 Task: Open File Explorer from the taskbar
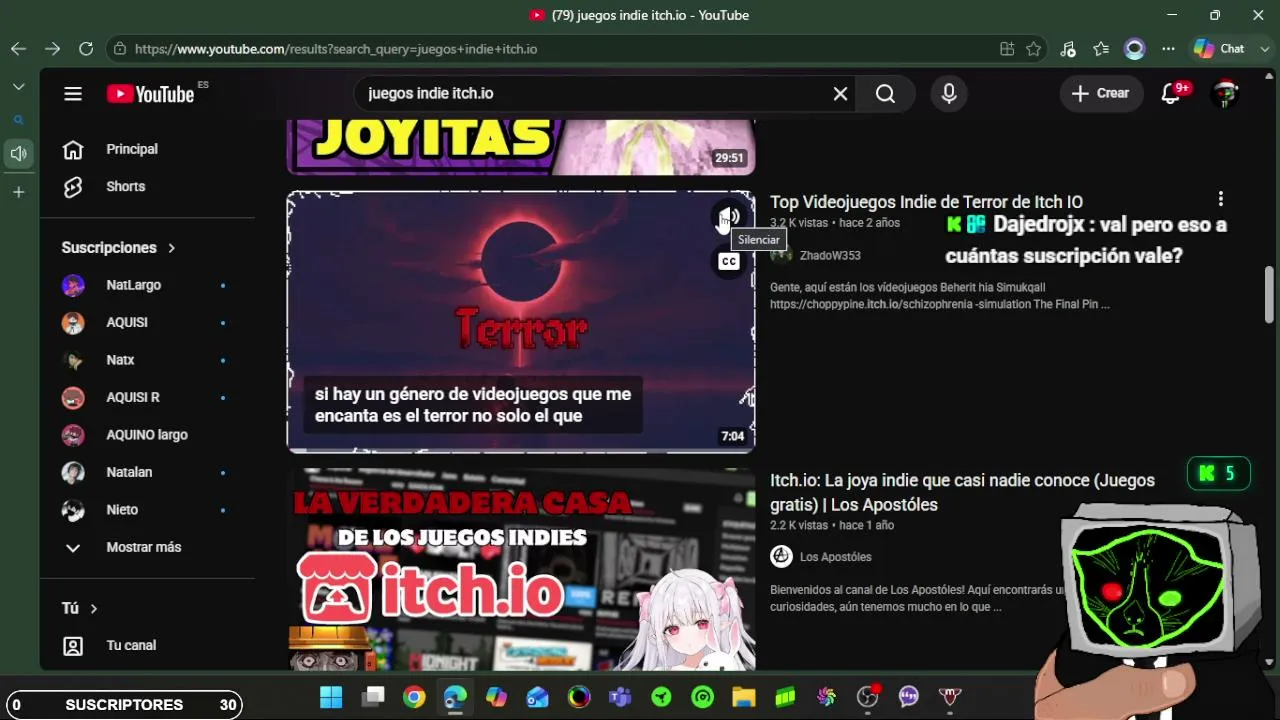[743, 697]
